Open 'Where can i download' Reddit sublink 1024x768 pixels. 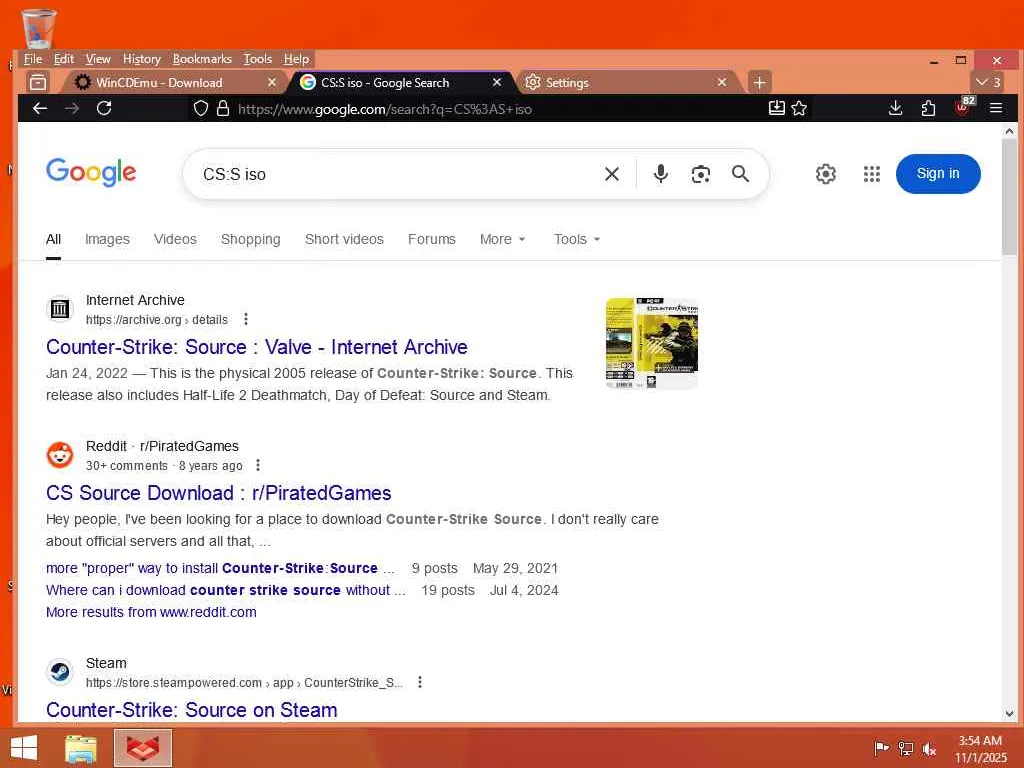pos(225,590)
